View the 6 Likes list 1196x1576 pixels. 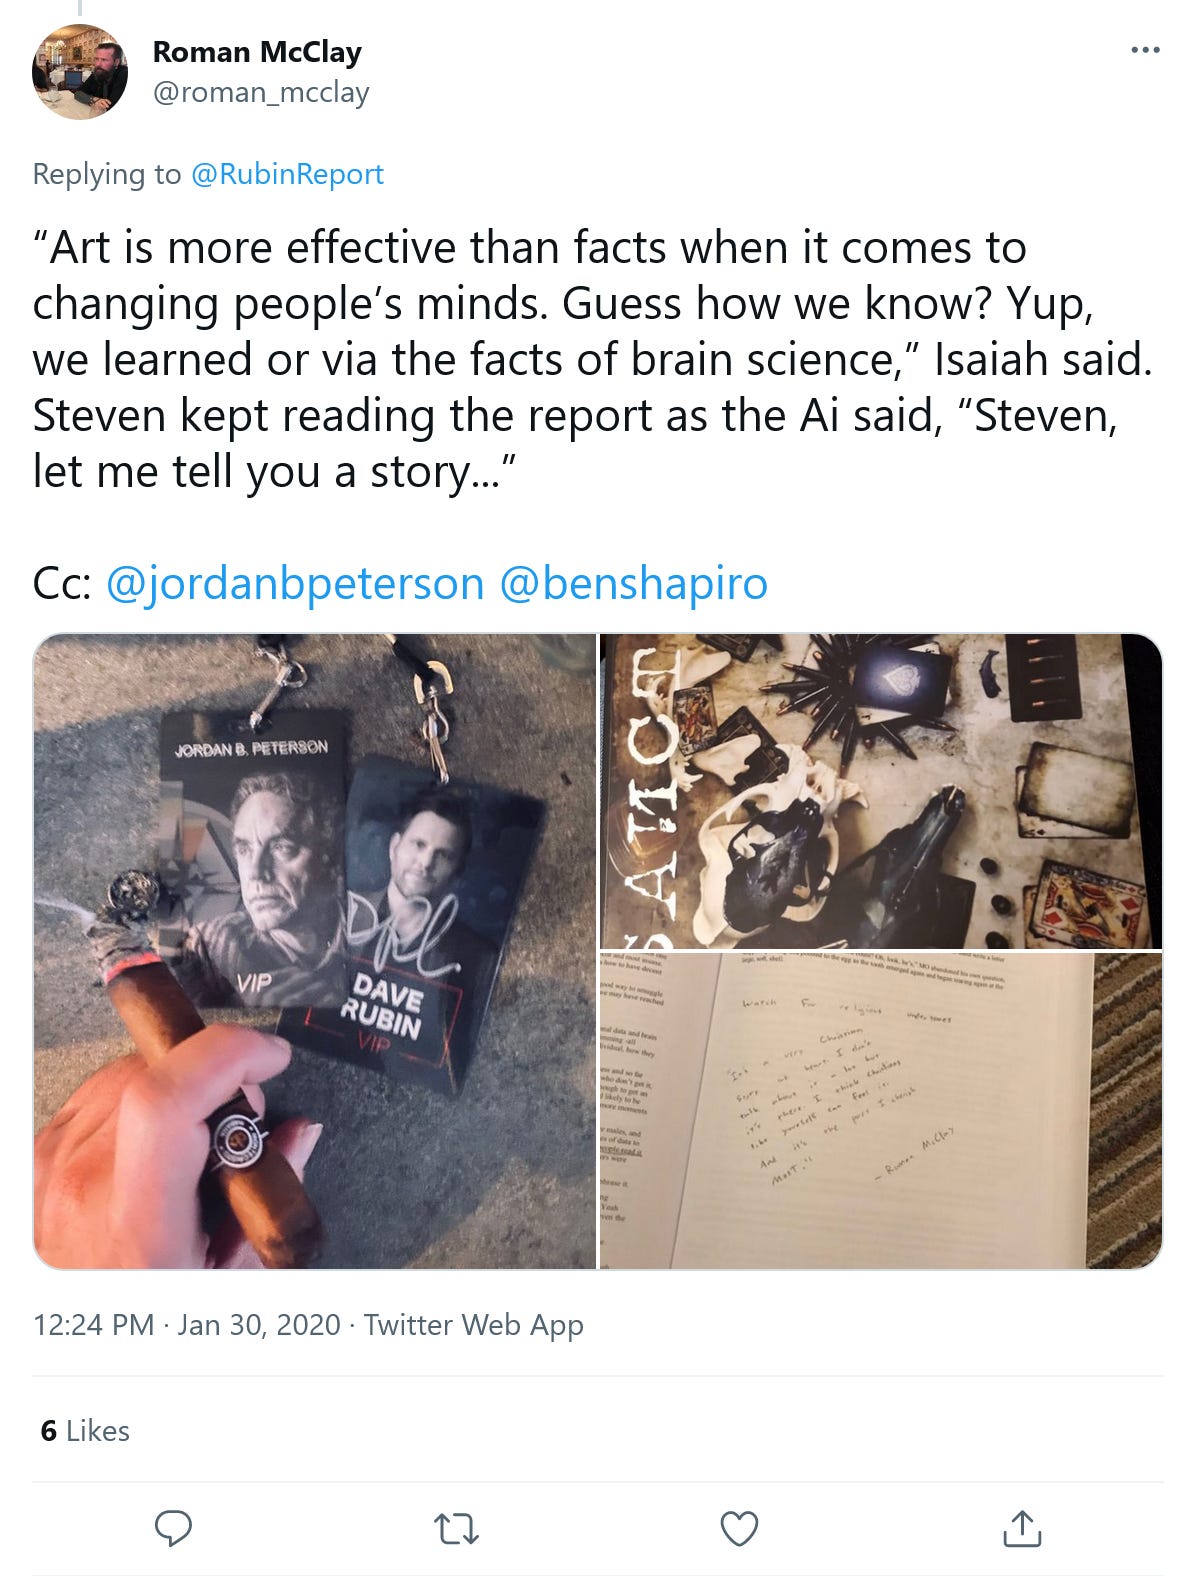(85, 1431)
